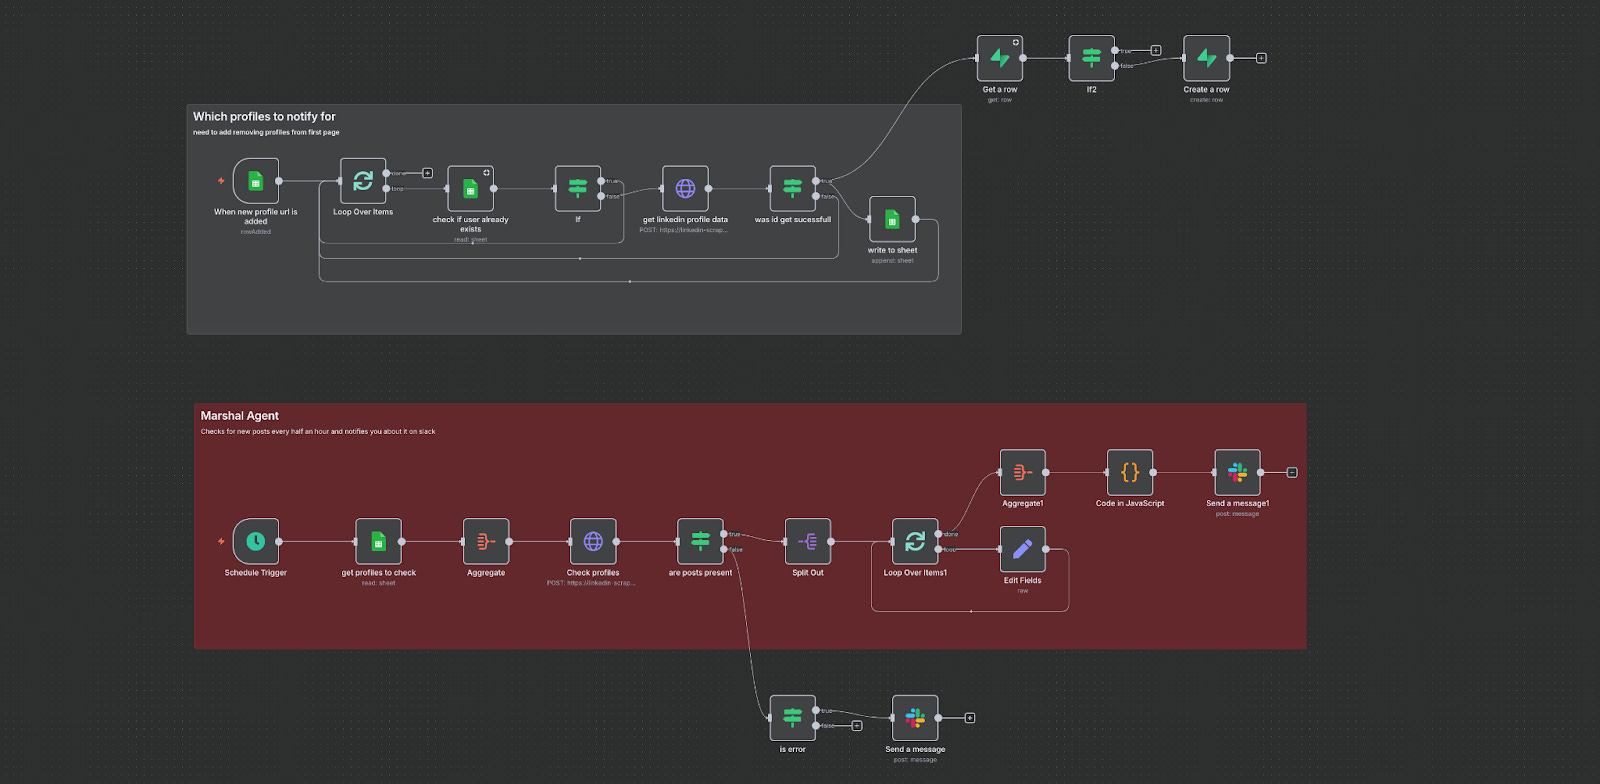
Task: Select the Check profiles HTTP node
Action: (593, 542)
